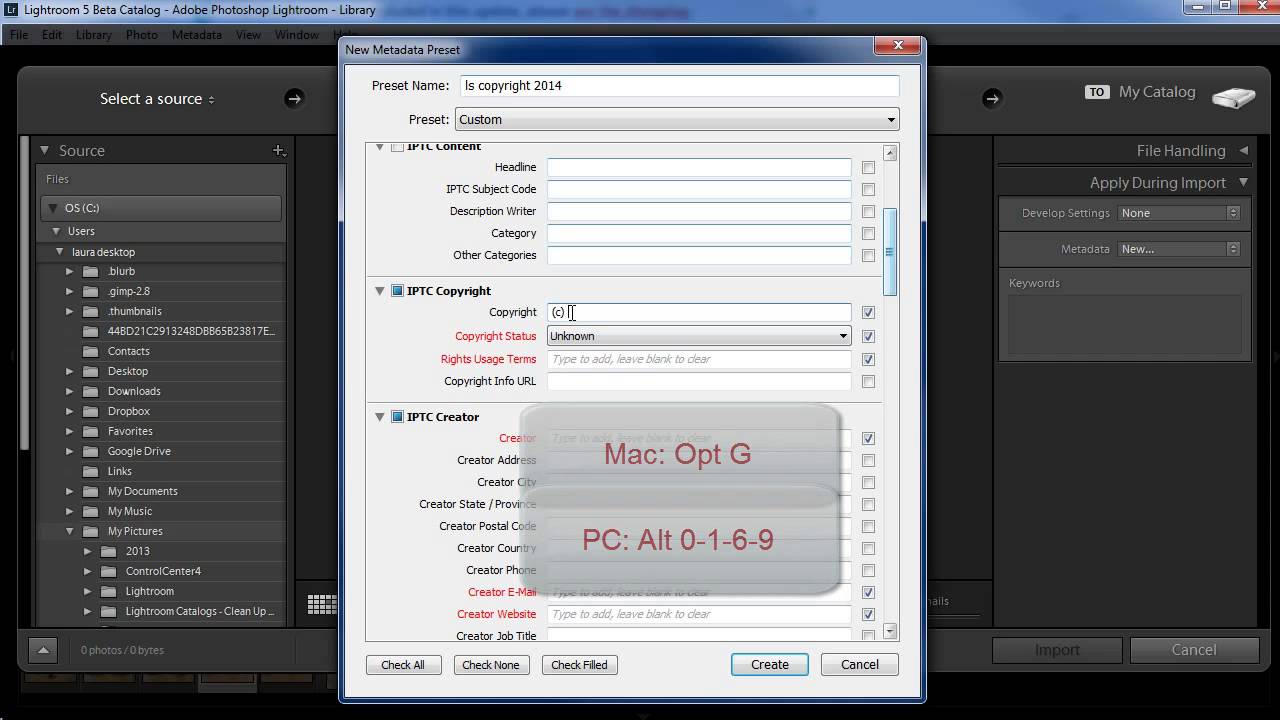Open the Photo menu
1280x720 pixels.
tap(142, 34)
